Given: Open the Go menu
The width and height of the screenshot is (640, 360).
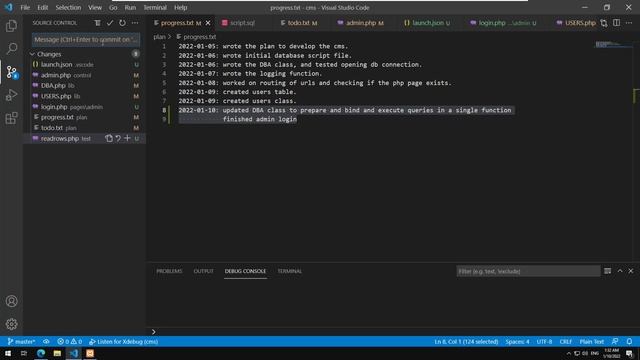Looking at the screenshot, I should [113, 7].
